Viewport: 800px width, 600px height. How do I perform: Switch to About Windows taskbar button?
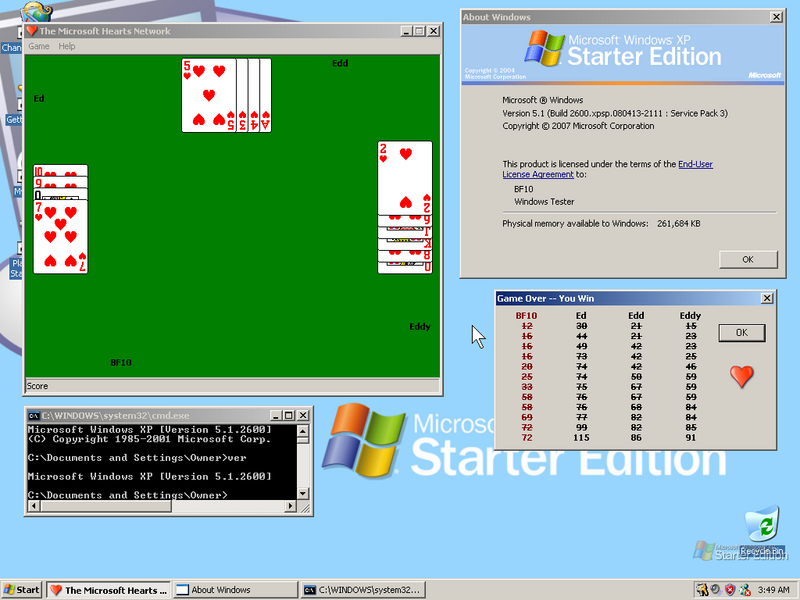click(x=236, y=590)
